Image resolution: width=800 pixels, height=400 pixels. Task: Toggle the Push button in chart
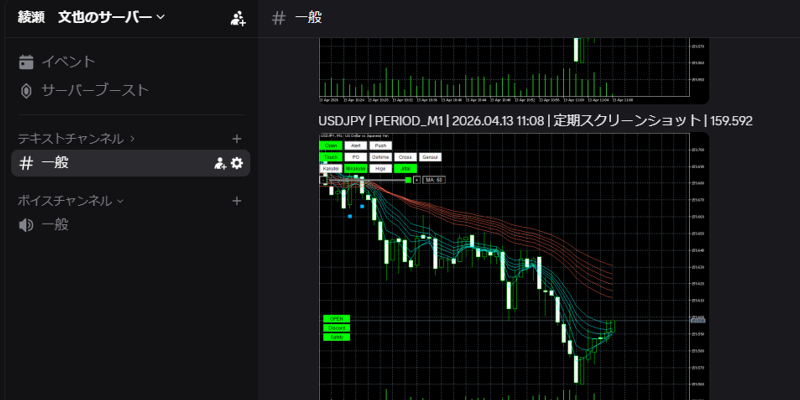coord(380,145)
